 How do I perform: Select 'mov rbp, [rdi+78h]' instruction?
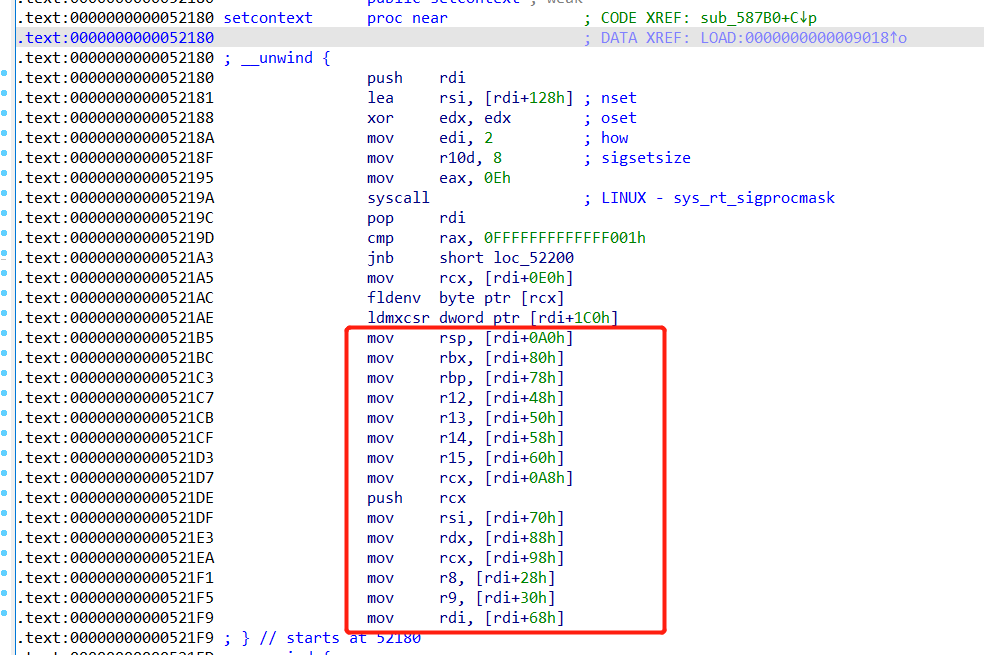point(466,378)
